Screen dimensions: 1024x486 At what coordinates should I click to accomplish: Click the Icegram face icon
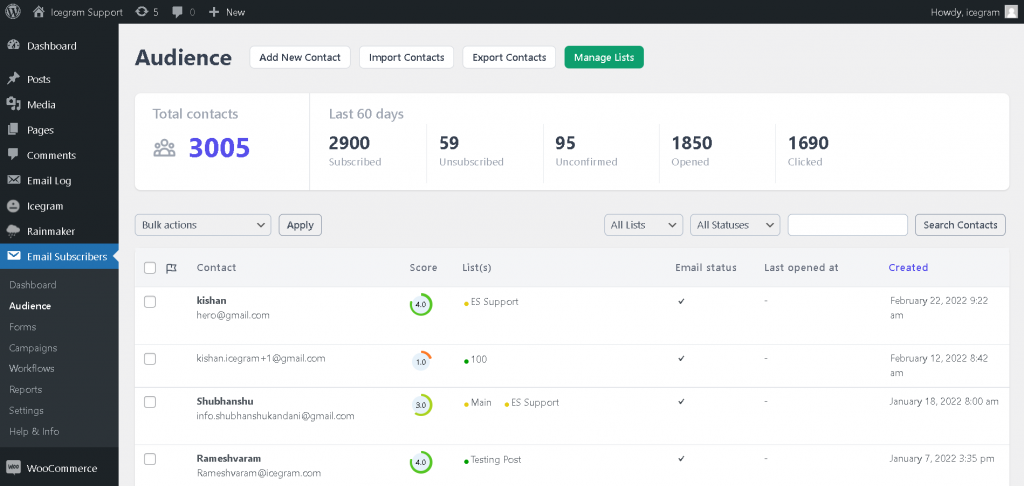(13, 206)
